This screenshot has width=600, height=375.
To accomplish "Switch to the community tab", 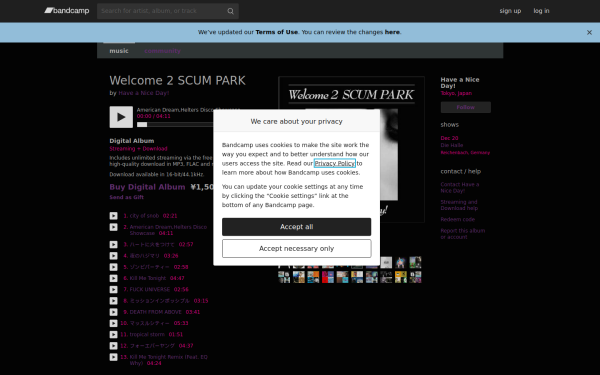I will coord(162,51).
